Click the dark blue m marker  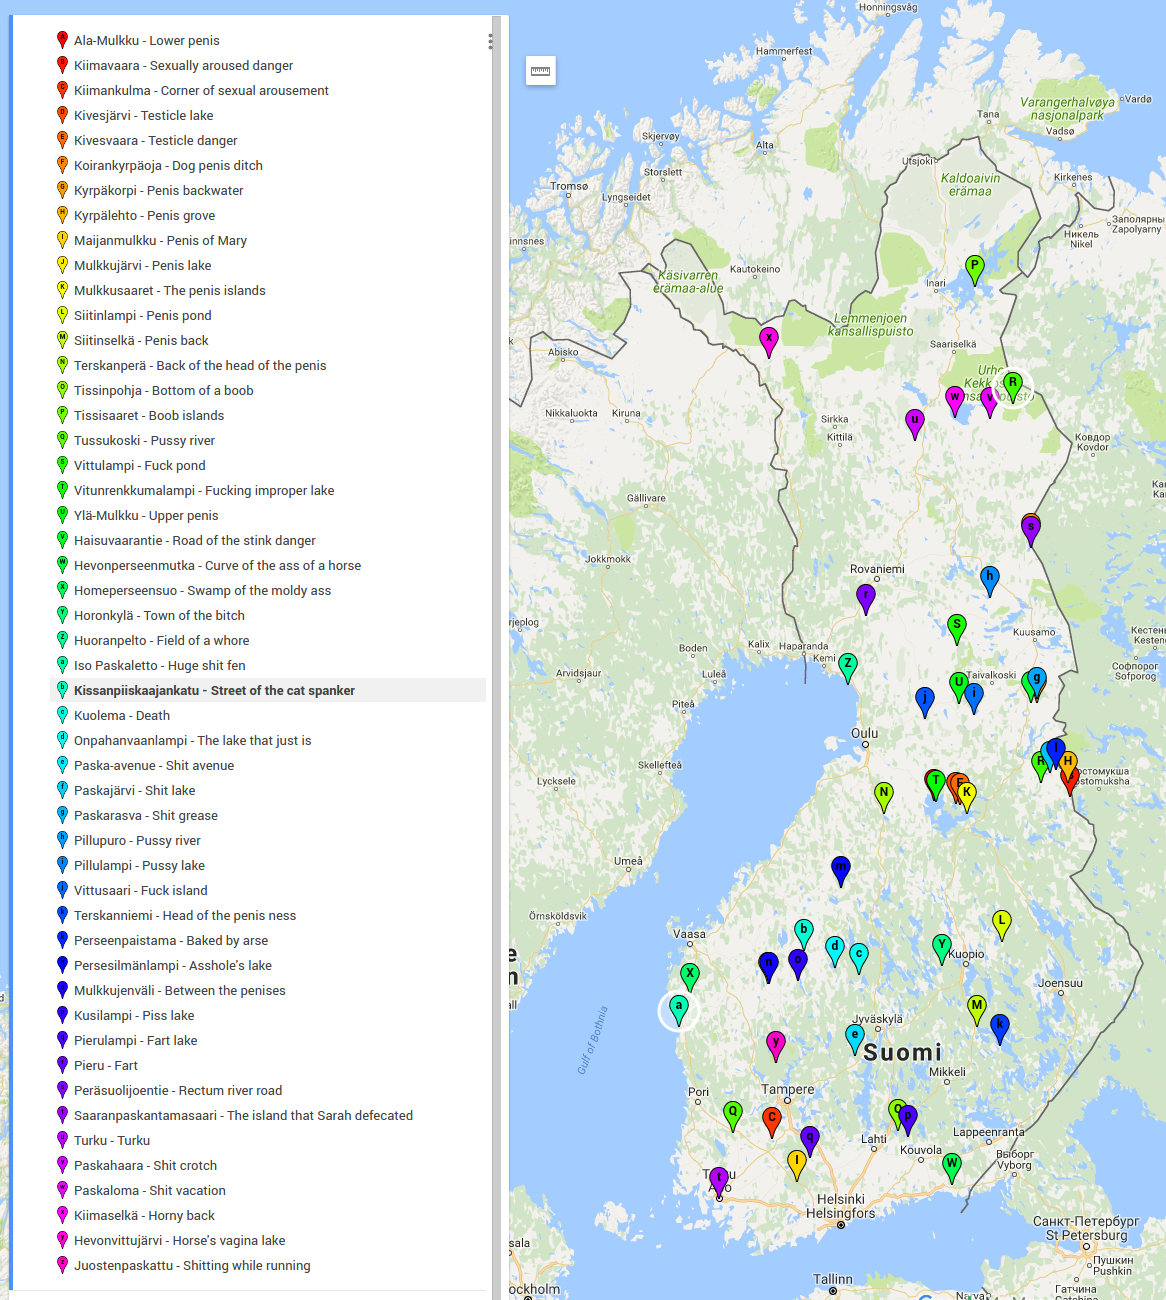[x=841, y=871]
